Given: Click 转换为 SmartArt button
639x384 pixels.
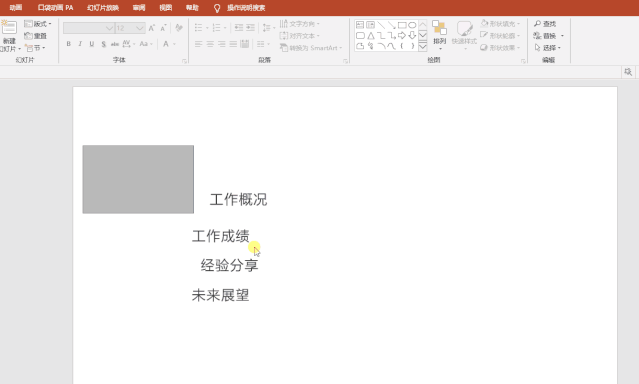Looking at the screenshot, I should tap(311, 48).
